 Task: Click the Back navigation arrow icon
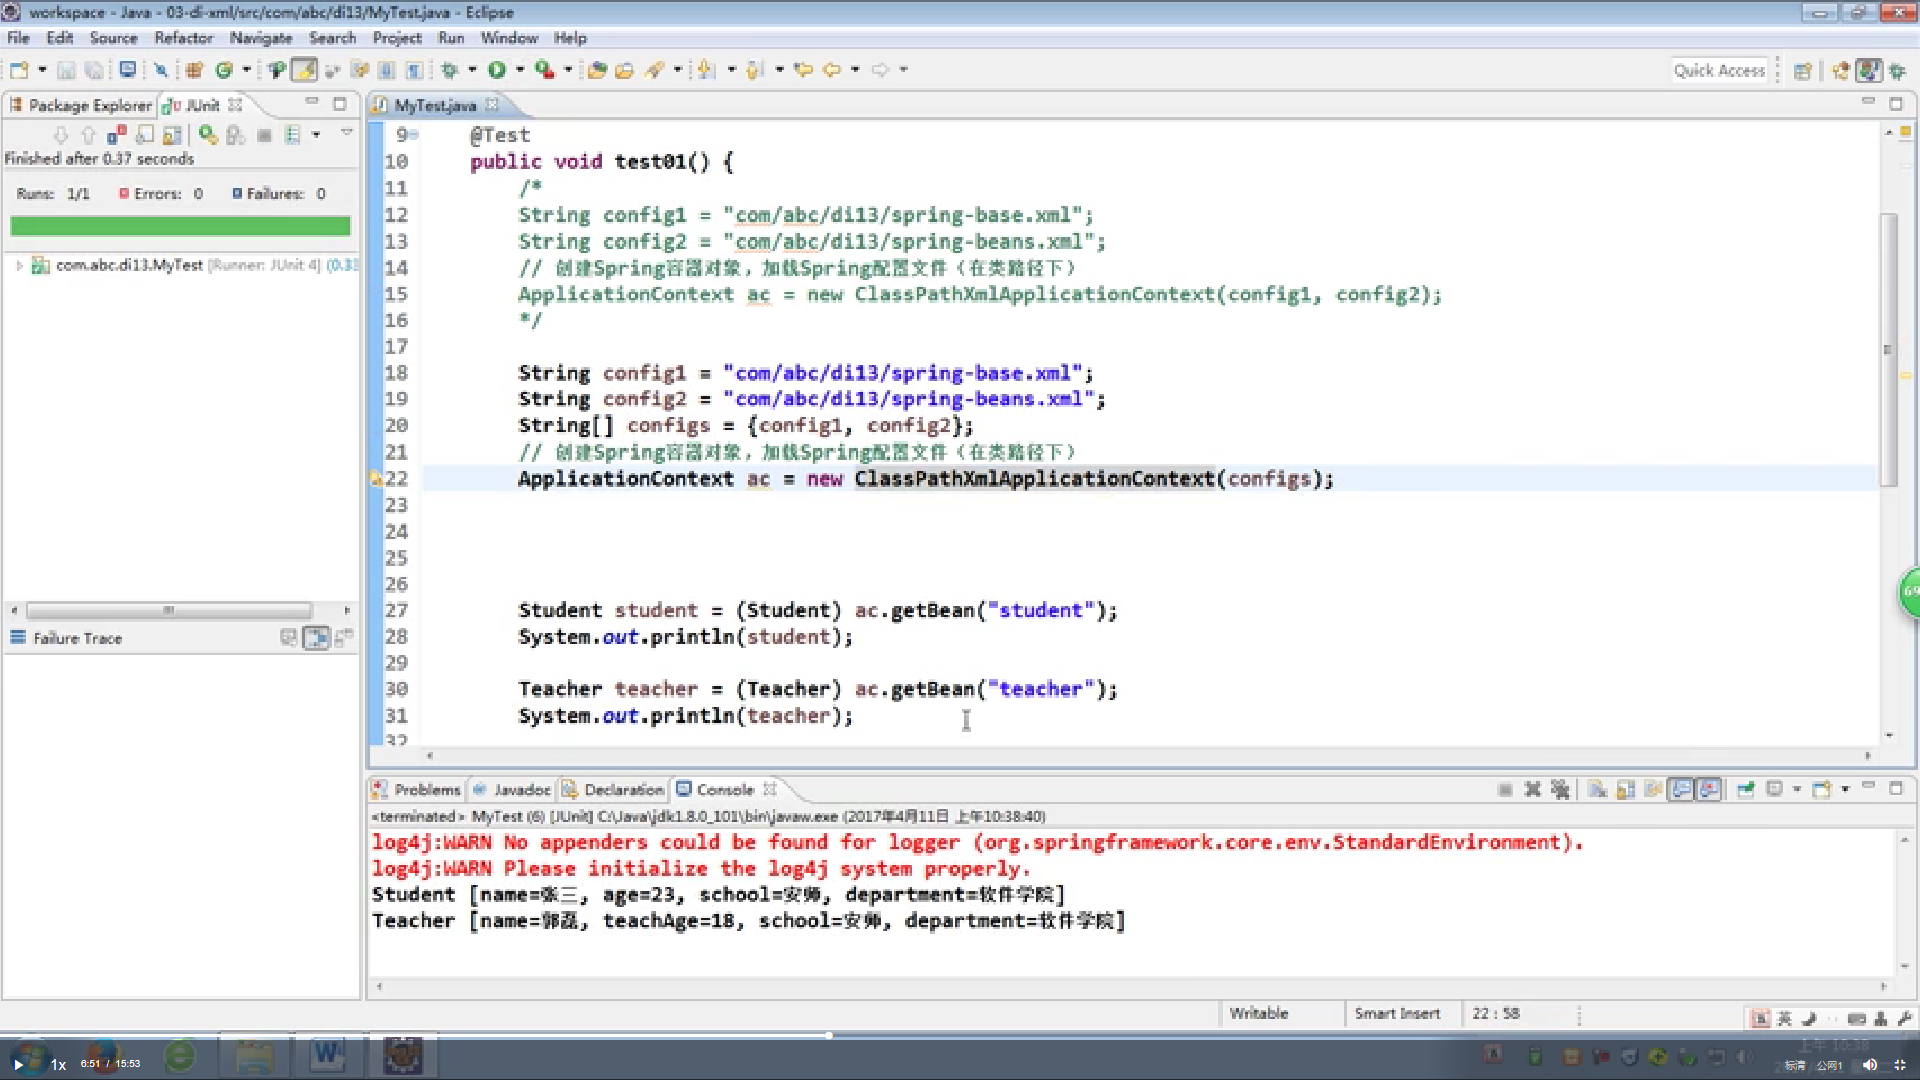coord(832,70)
